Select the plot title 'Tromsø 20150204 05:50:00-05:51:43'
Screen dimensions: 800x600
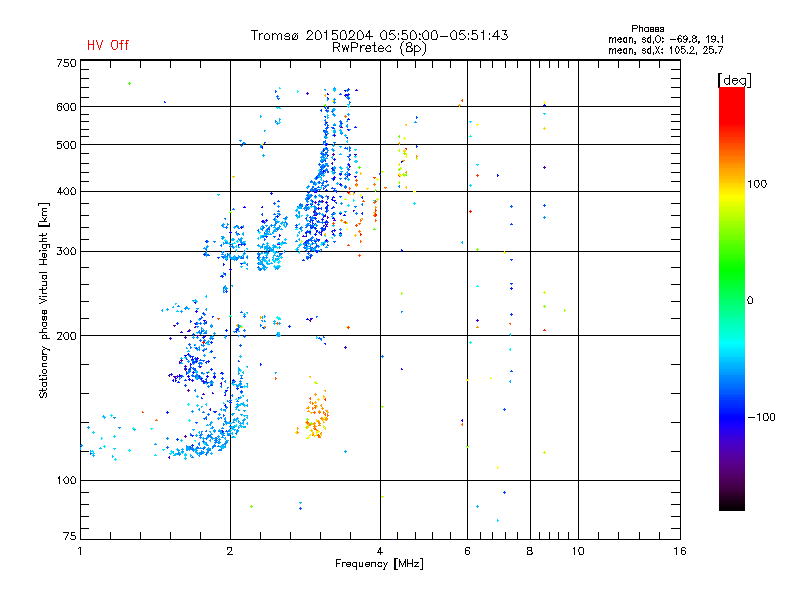[379, 35]
